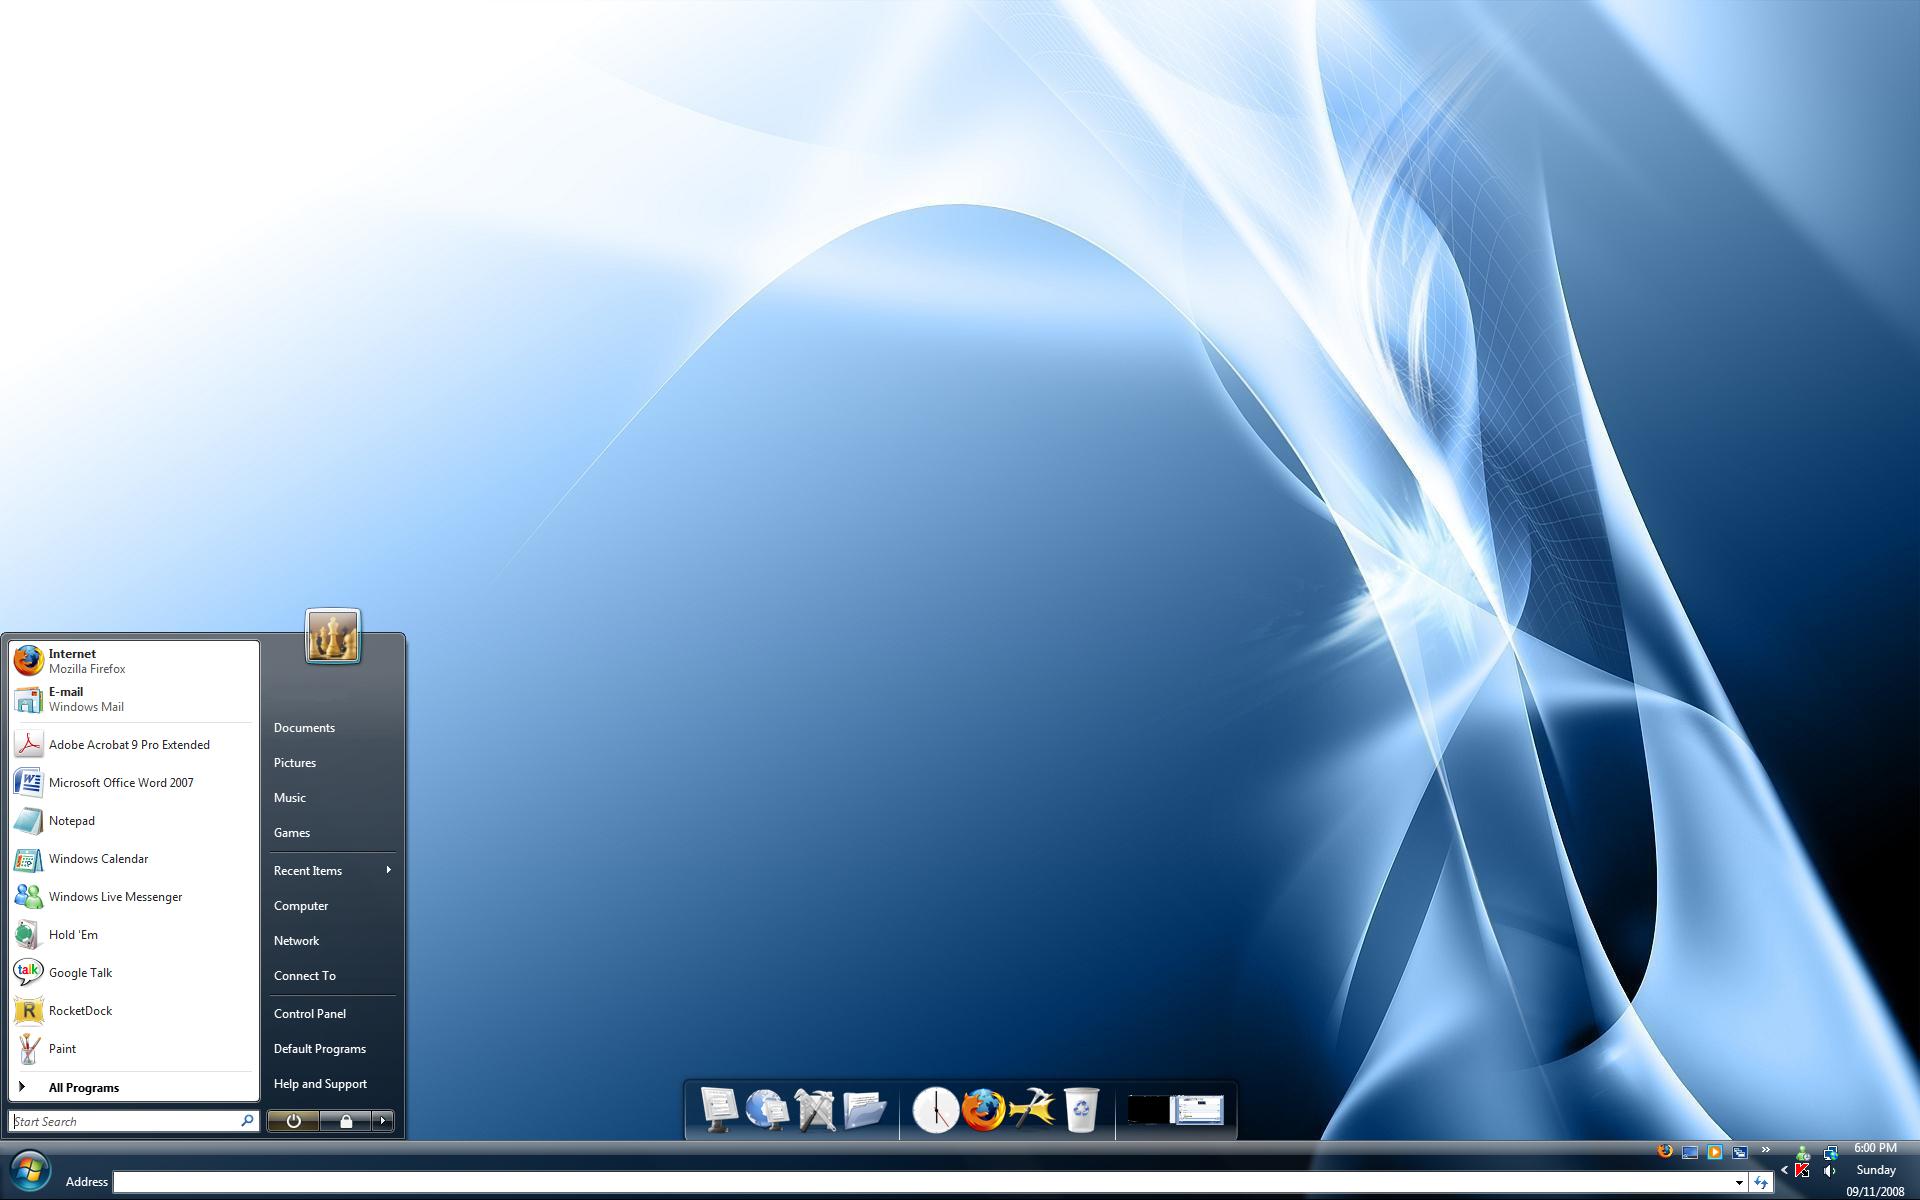Click the Kaspersky tray icon
The height and width of the screenshot is (1200, 1920).
click(x=1802, y=1170)
